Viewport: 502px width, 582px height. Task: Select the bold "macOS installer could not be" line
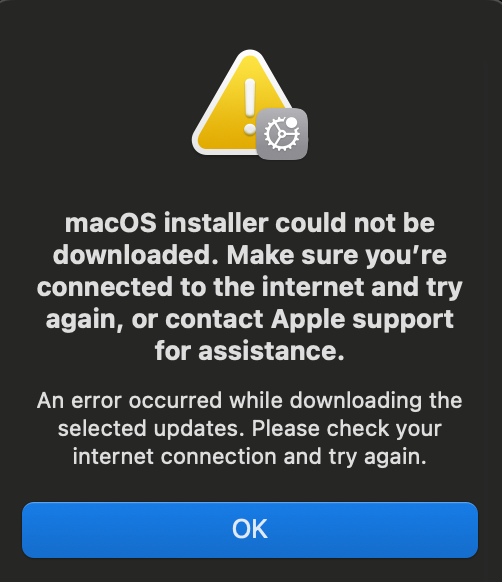coord(250,223)
